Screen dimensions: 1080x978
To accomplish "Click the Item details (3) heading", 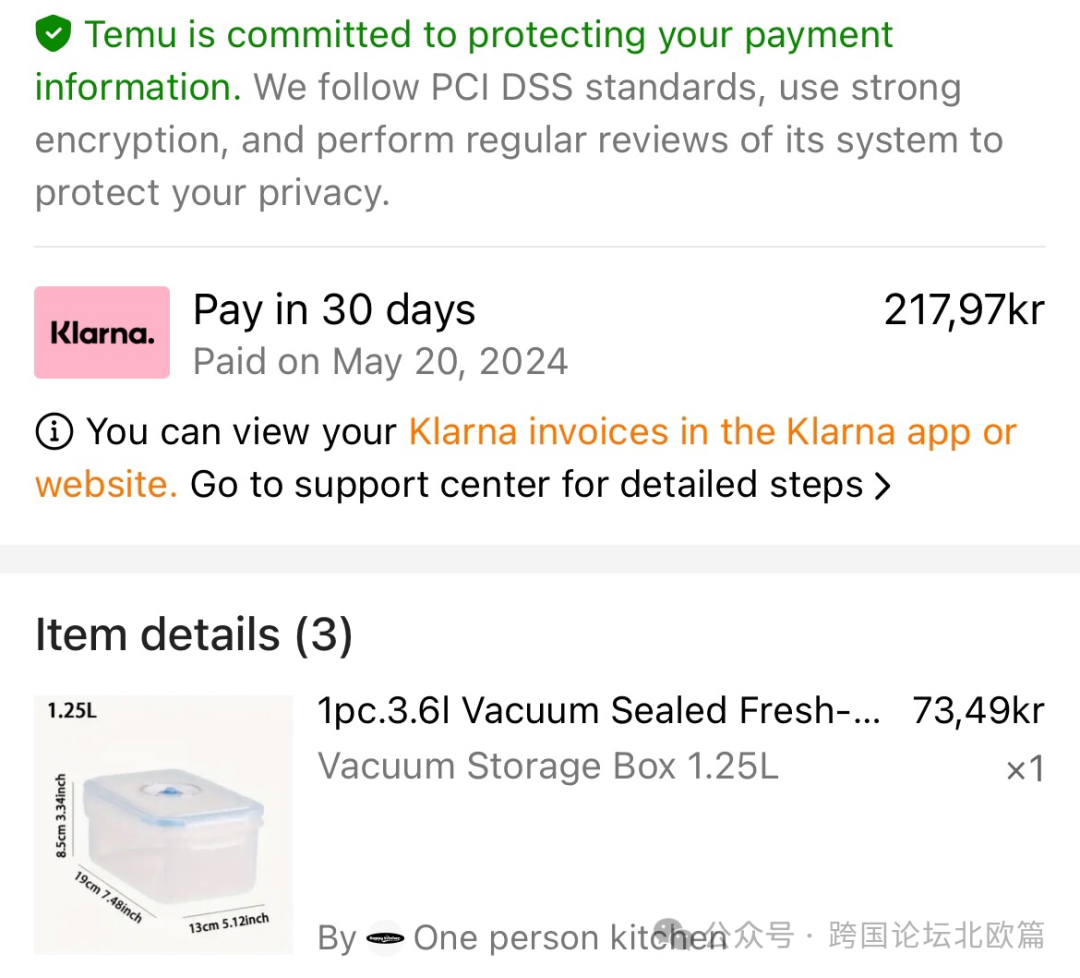I will 194,634.
